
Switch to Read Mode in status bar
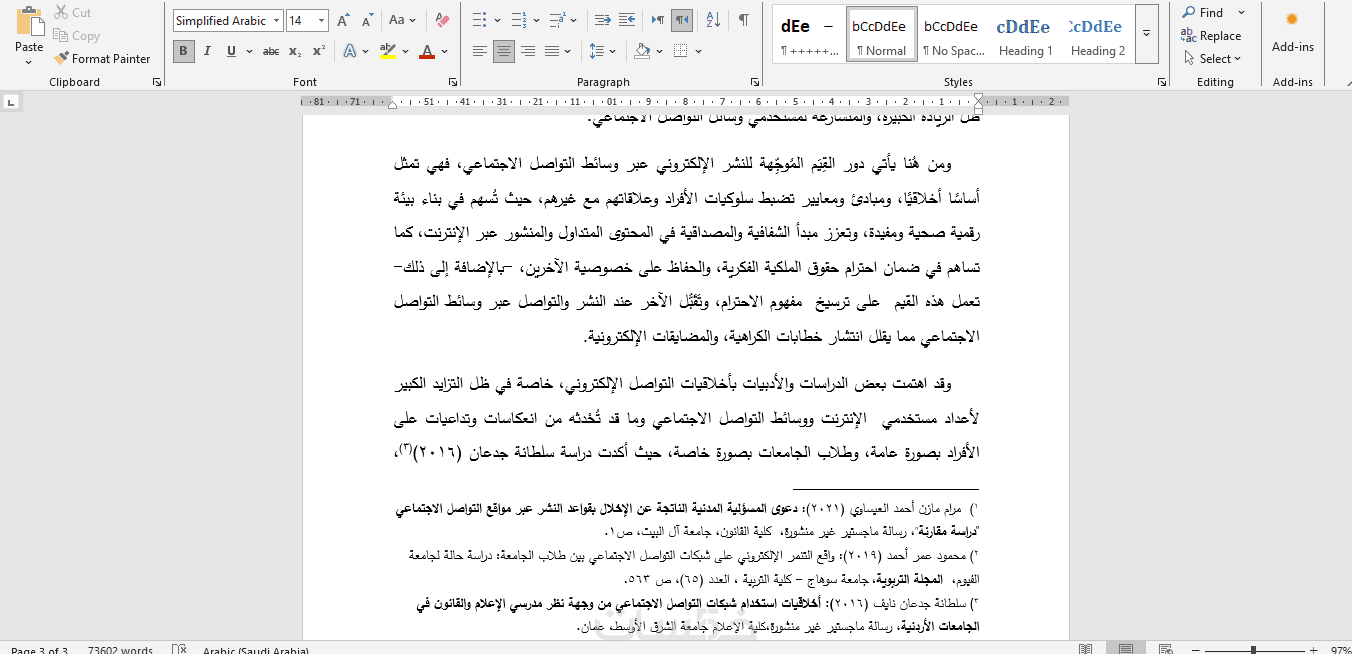coord(1086,649)
